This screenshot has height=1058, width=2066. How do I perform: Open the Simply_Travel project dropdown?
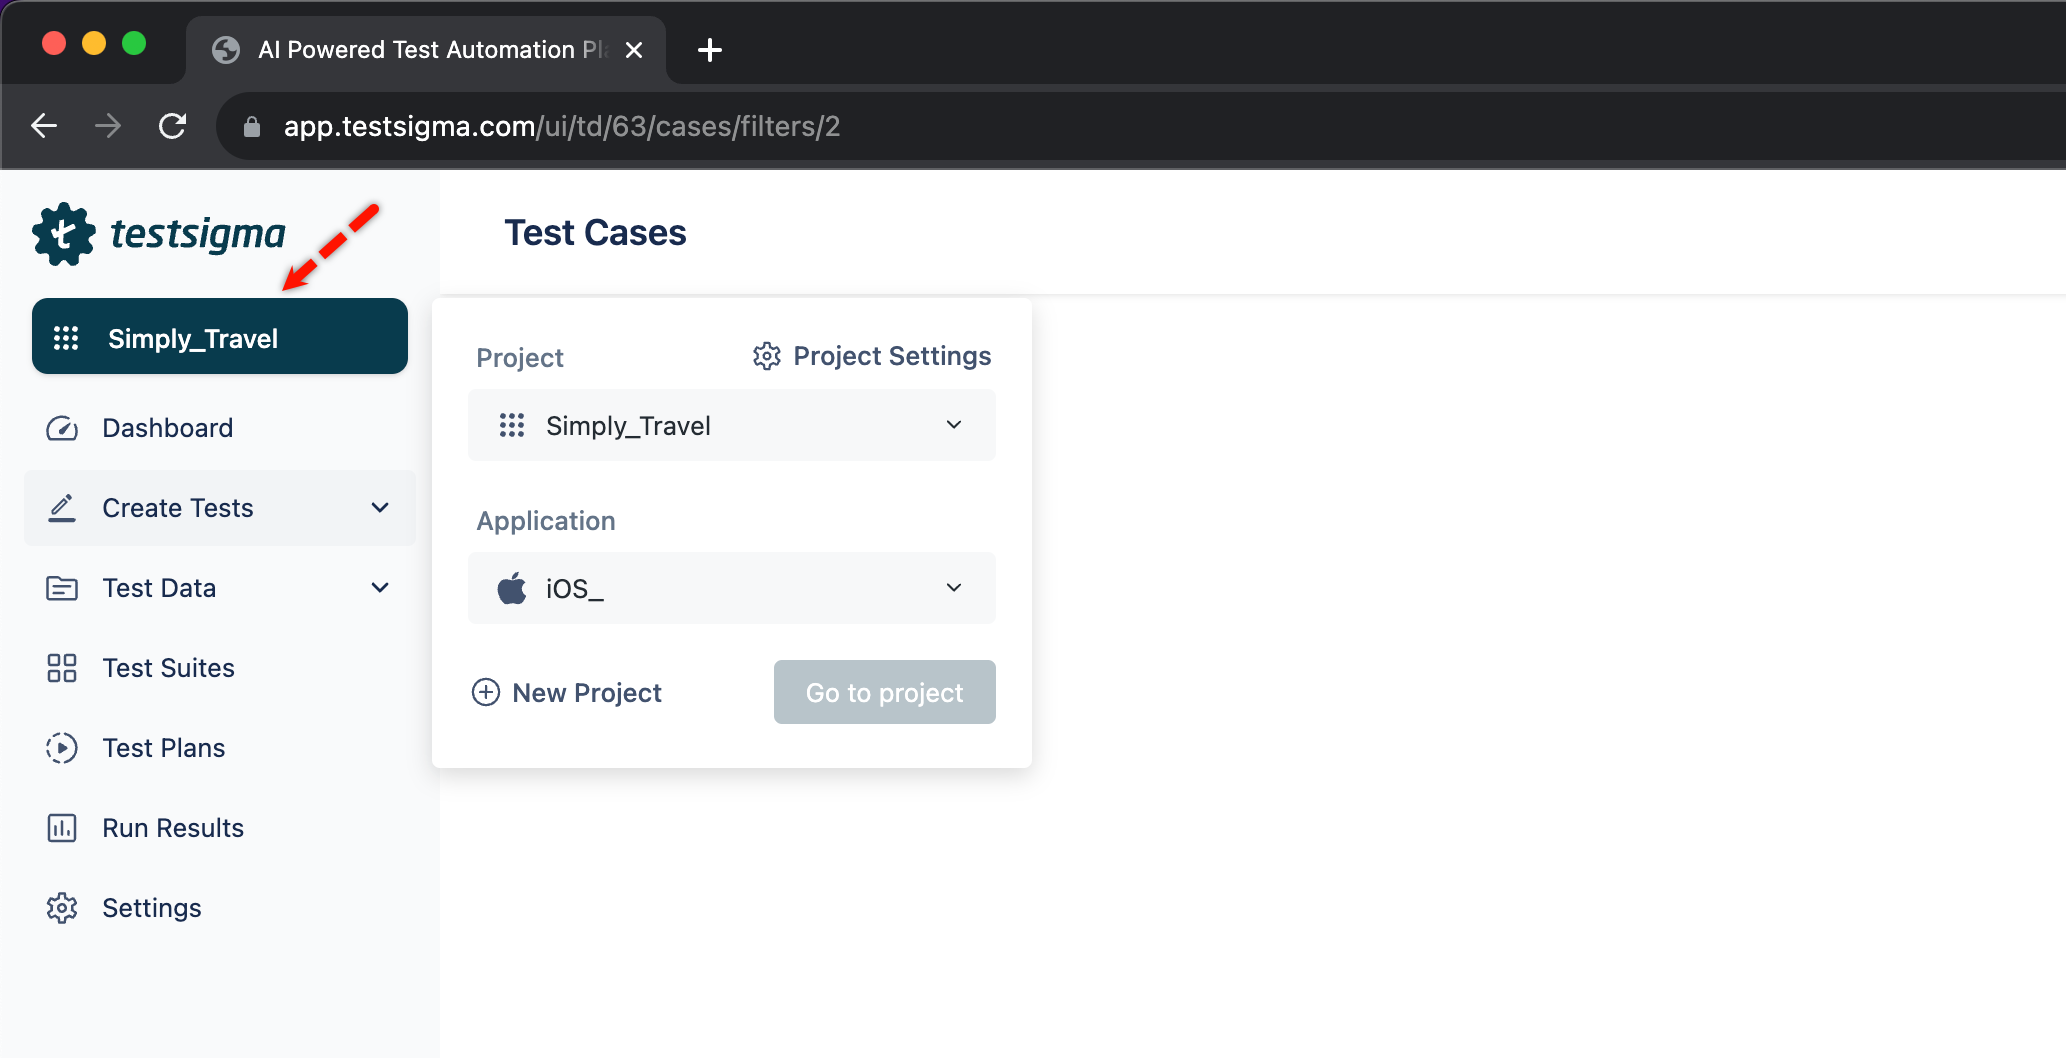point(732,425)
